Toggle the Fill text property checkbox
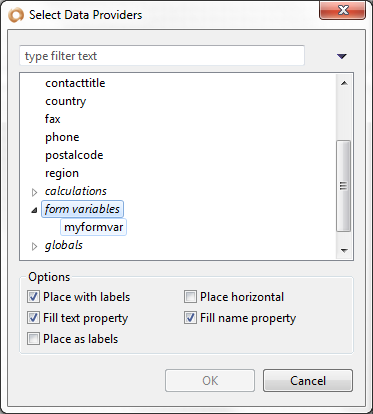Screen dimensions: 373x414 click(x=33, y=318)
